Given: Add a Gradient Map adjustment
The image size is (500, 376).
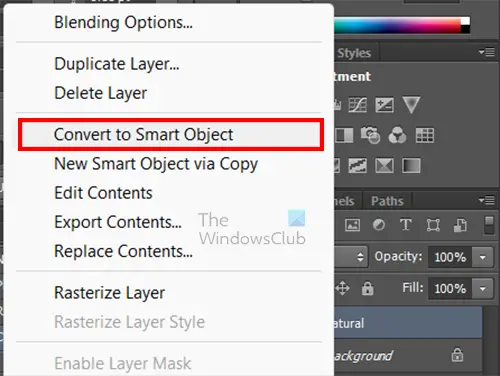Looking at the screenshot, I should 411,165.
